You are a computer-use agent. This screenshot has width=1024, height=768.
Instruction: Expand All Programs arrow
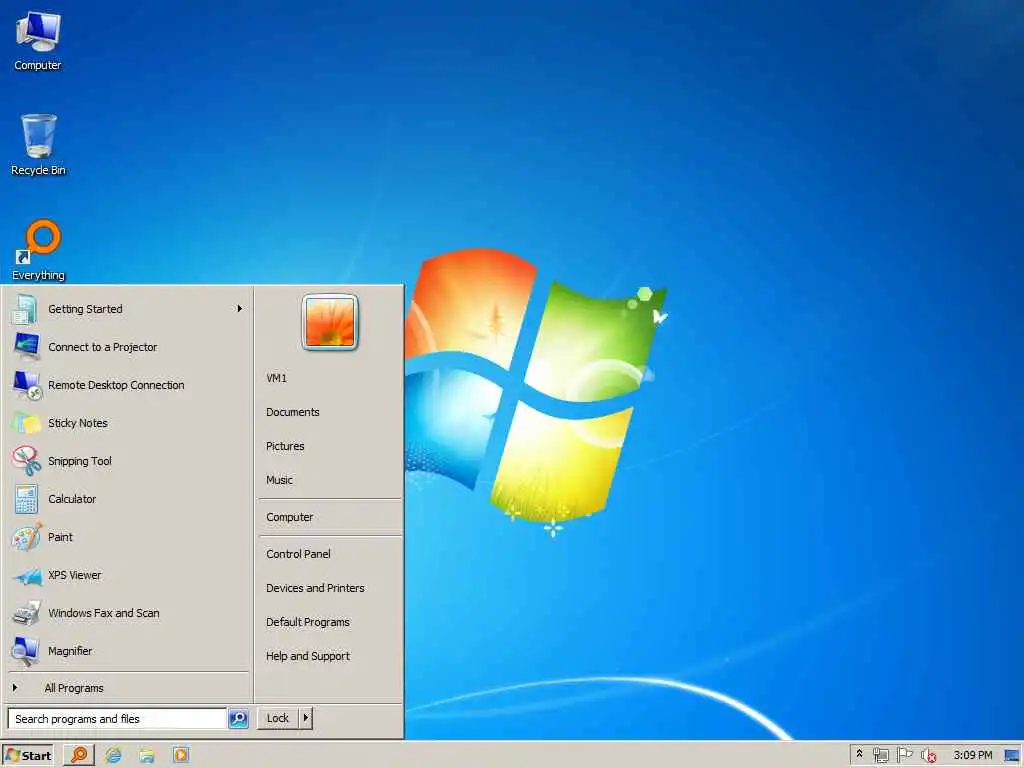click(15, 688)
